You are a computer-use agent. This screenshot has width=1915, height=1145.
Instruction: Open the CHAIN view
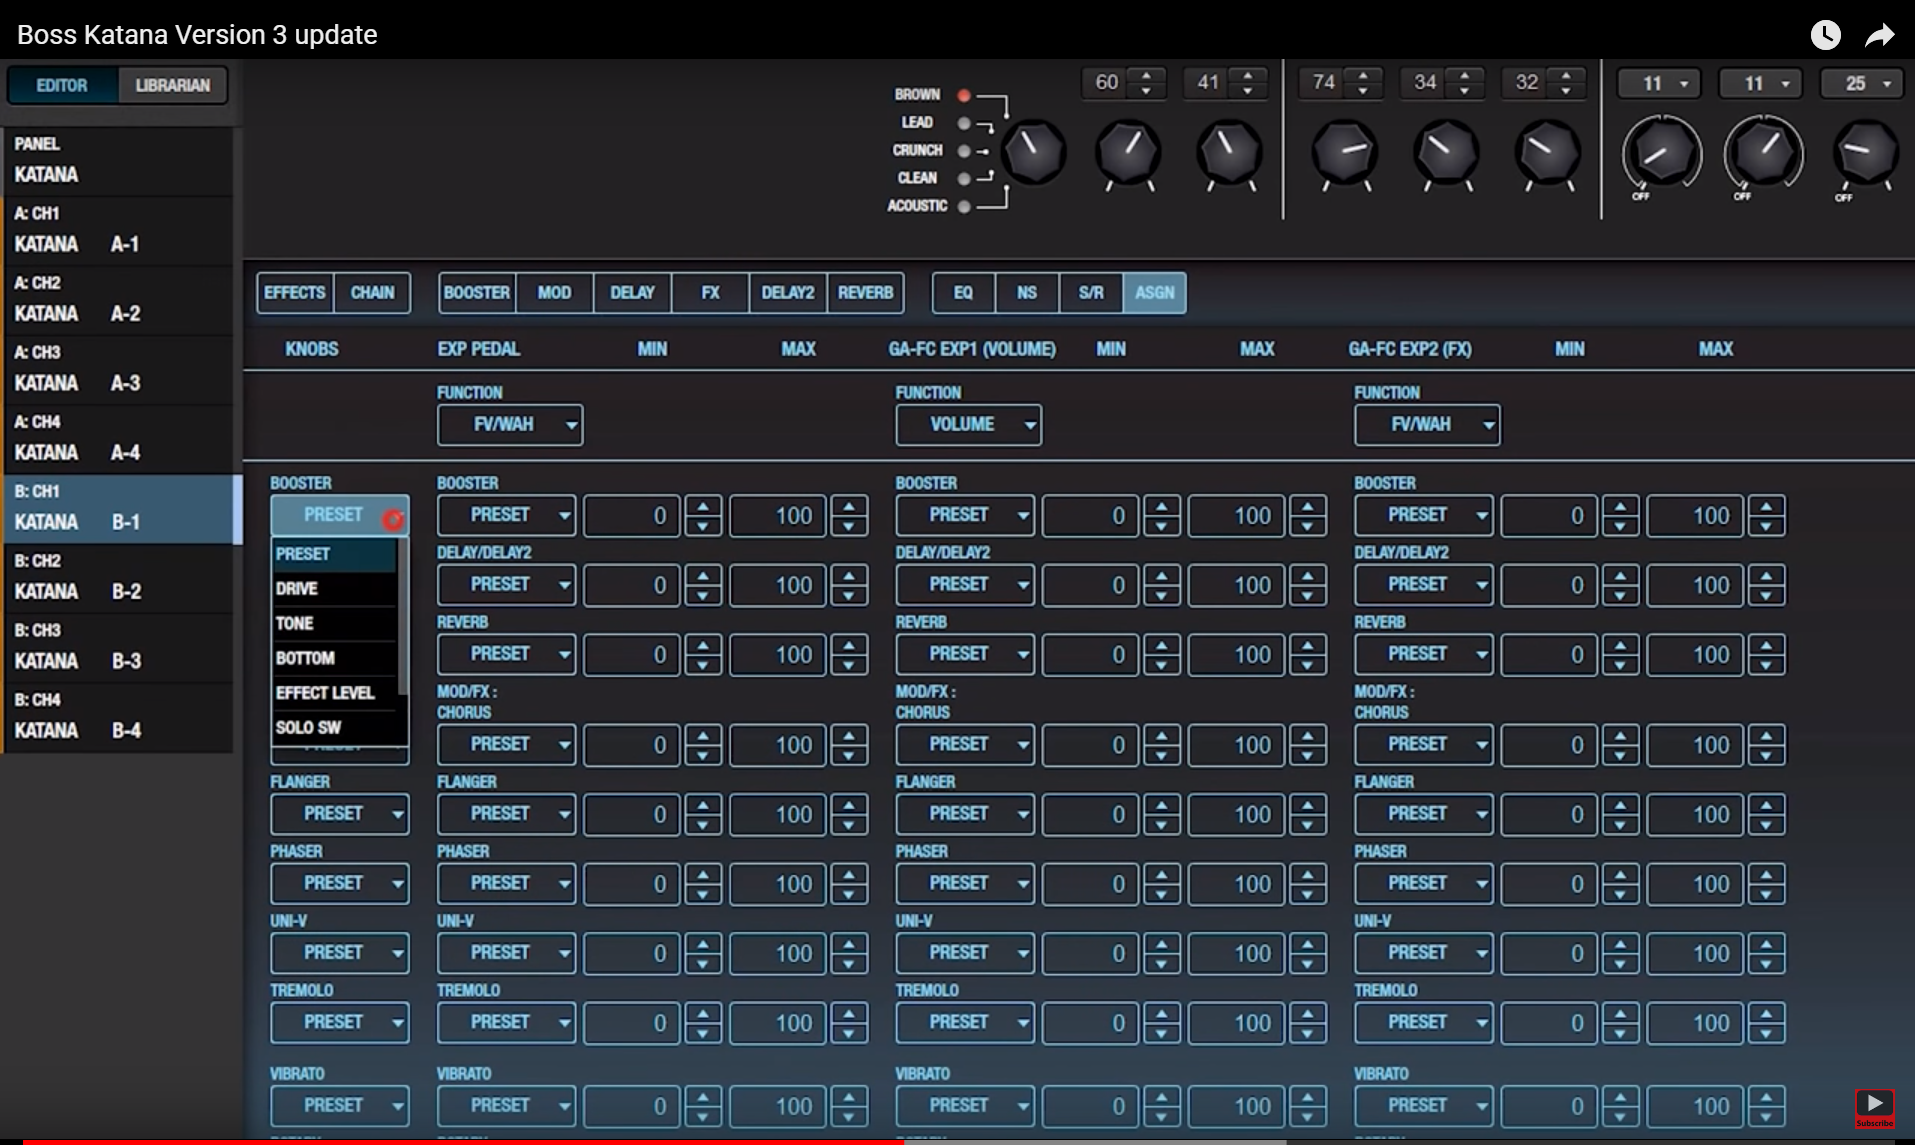click(372, 293)
